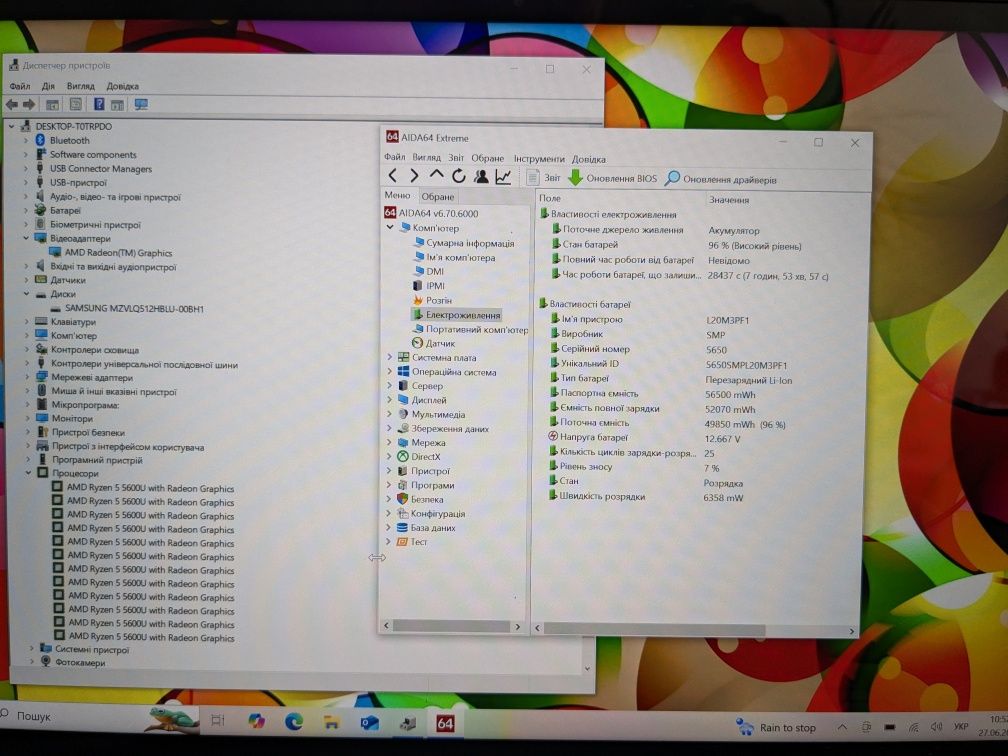Collapse the Комп'ютер node in AIDA64
Viewport: 1008px width, 756px height.
390,228
